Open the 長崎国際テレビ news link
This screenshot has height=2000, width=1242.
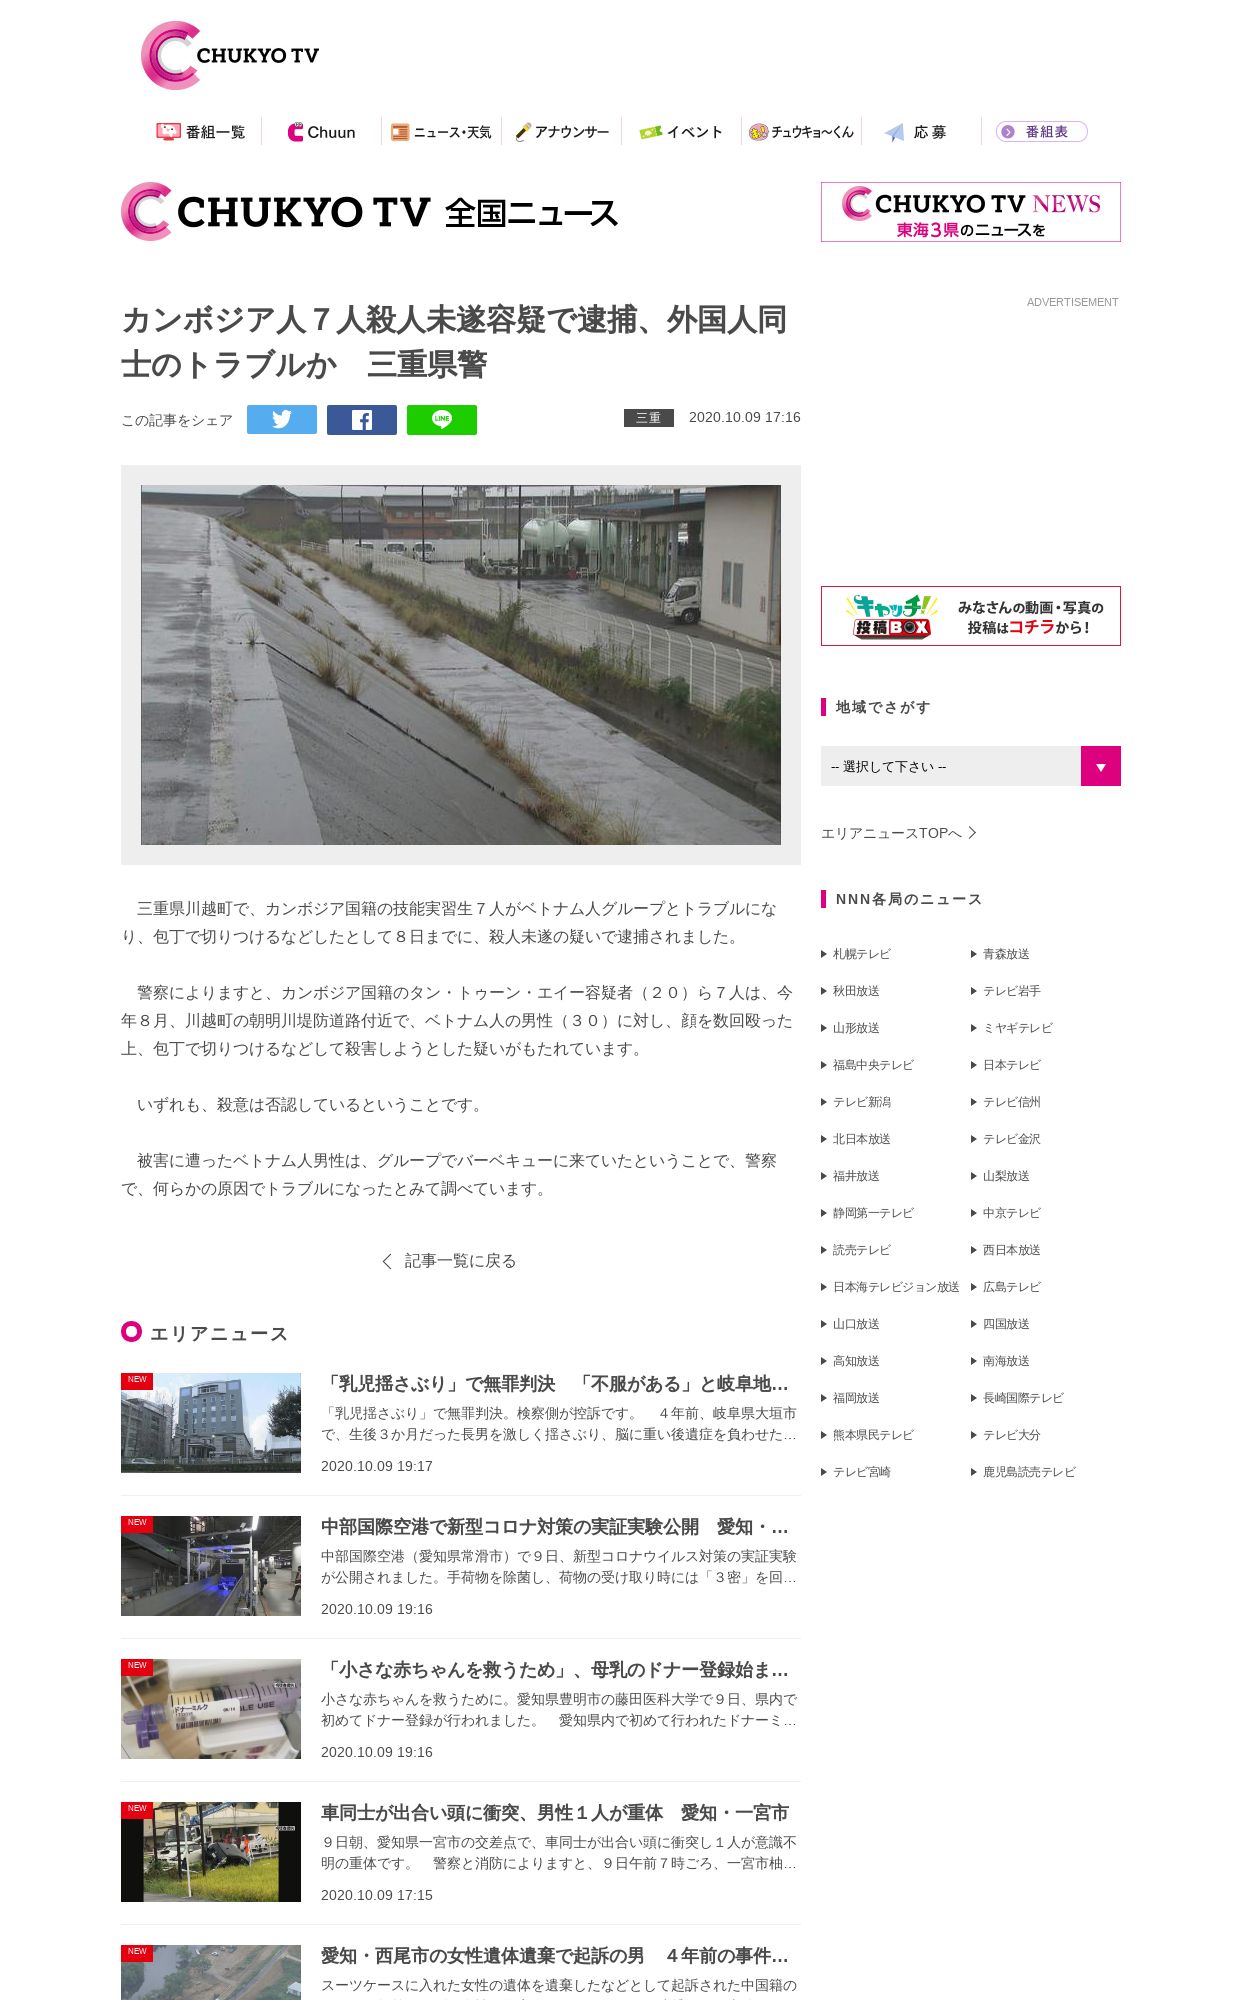coord(1018,1398)
